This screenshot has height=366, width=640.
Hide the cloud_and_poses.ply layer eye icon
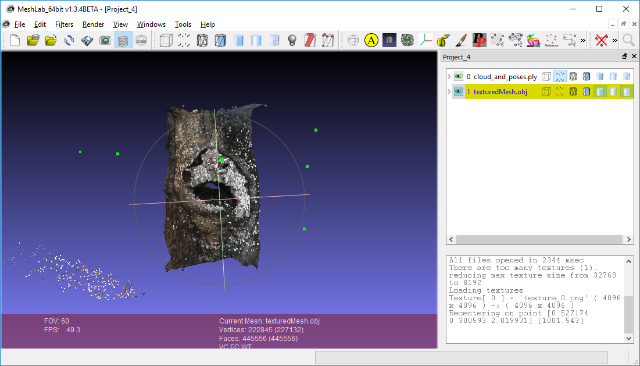coord(459,76)
